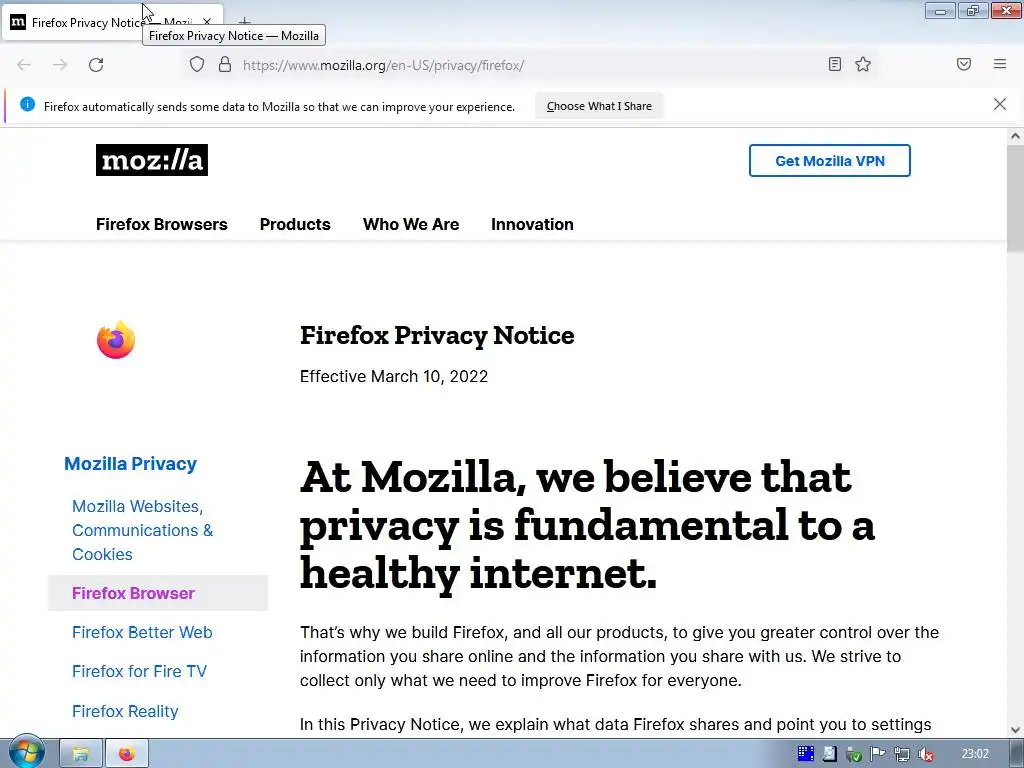
Task: Click Get Mozilla VPN button
Action: coord(829,161)
